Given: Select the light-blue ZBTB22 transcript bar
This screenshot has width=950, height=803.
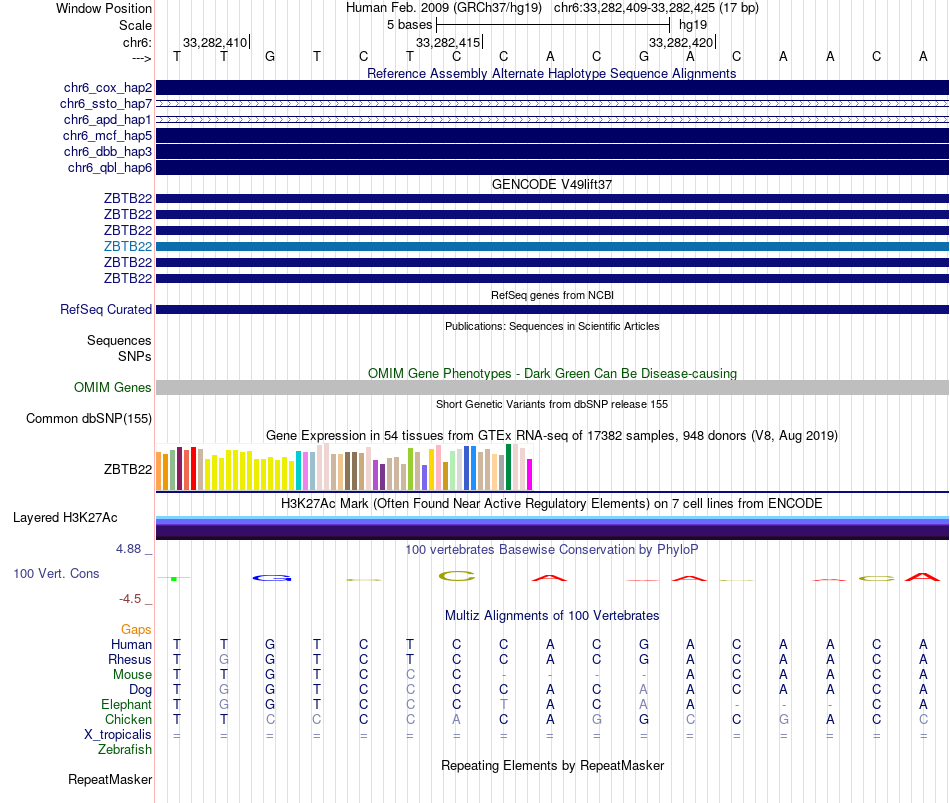Looking at the screenshot, I should pyautogui.click(x=552, y=247).
